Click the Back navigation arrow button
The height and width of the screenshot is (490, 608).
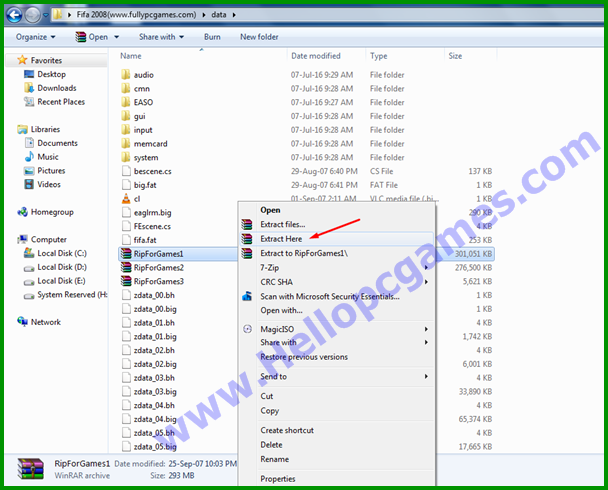(16, 15)
